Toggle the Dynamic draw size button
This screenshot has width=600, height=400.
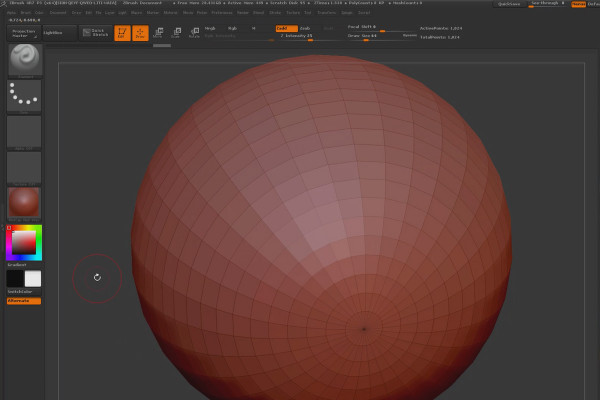point(409,35)
